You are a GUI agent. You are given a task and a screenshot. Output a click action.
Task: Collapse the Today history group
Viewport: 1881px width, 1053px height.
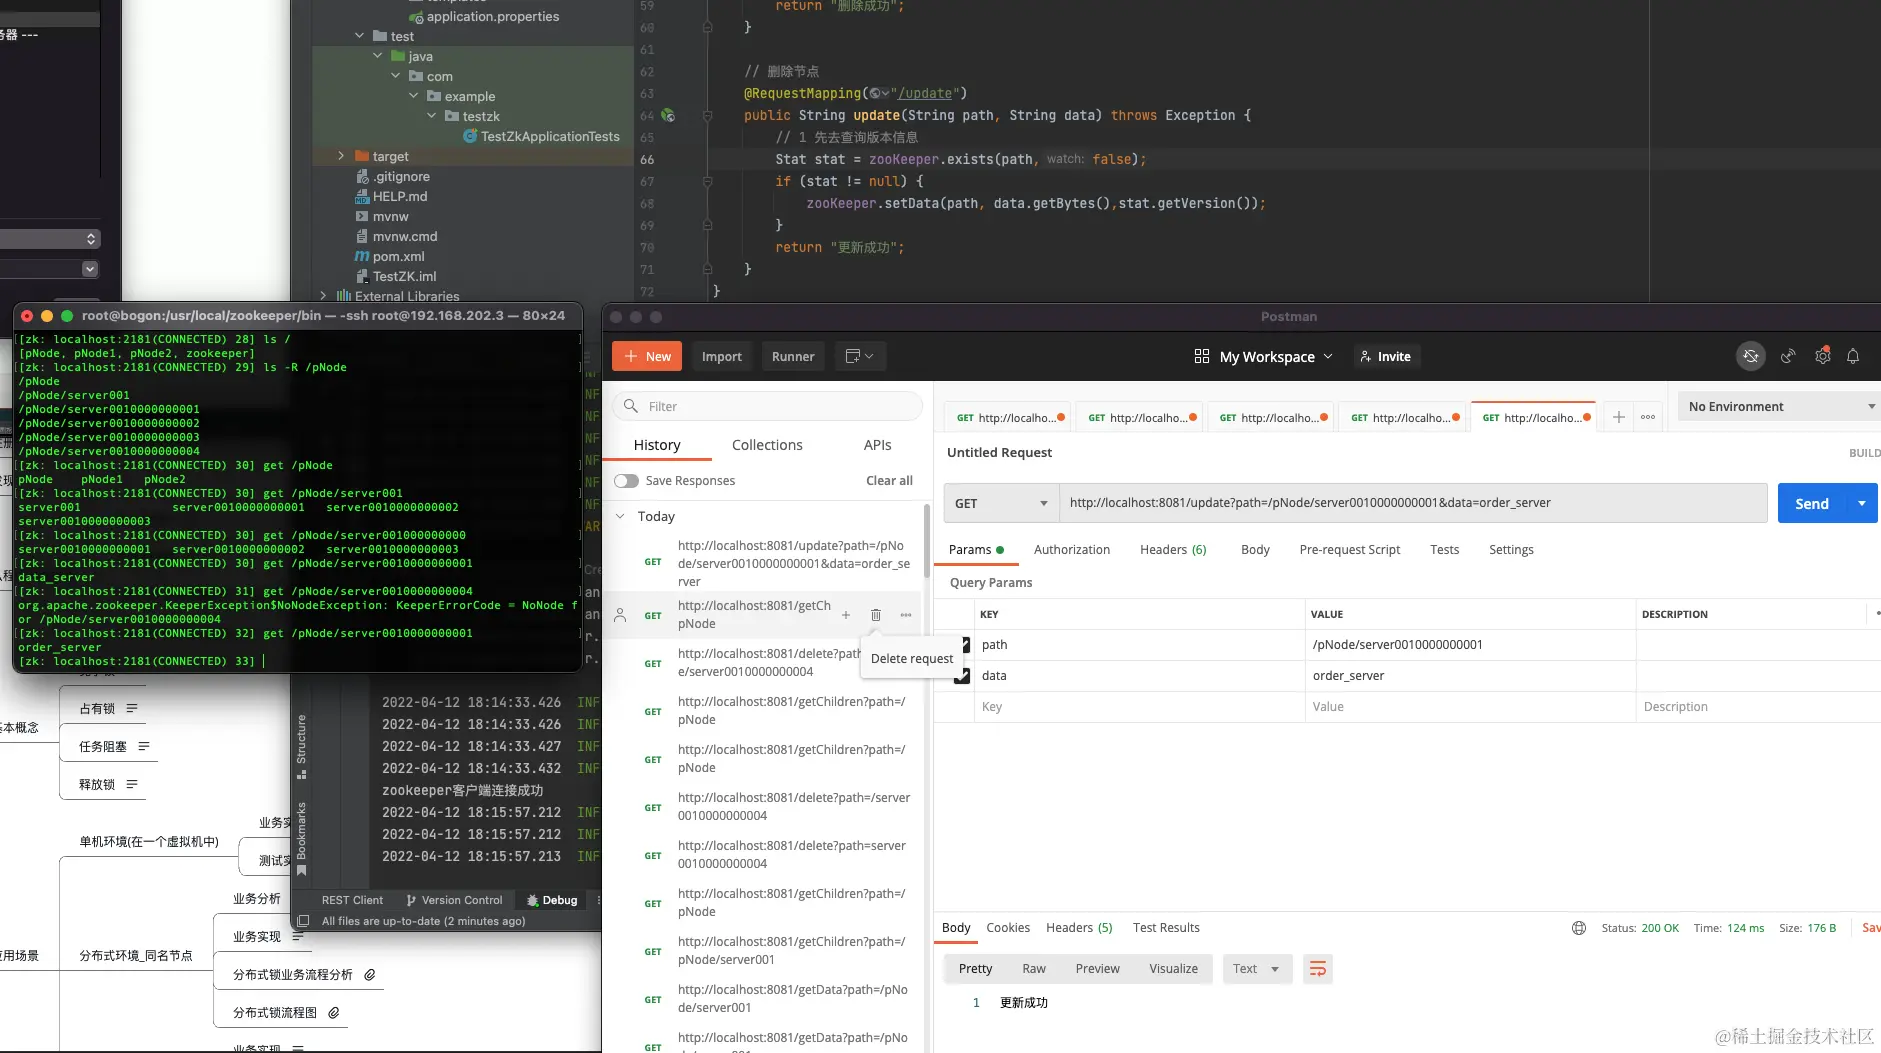click(620, 516)
